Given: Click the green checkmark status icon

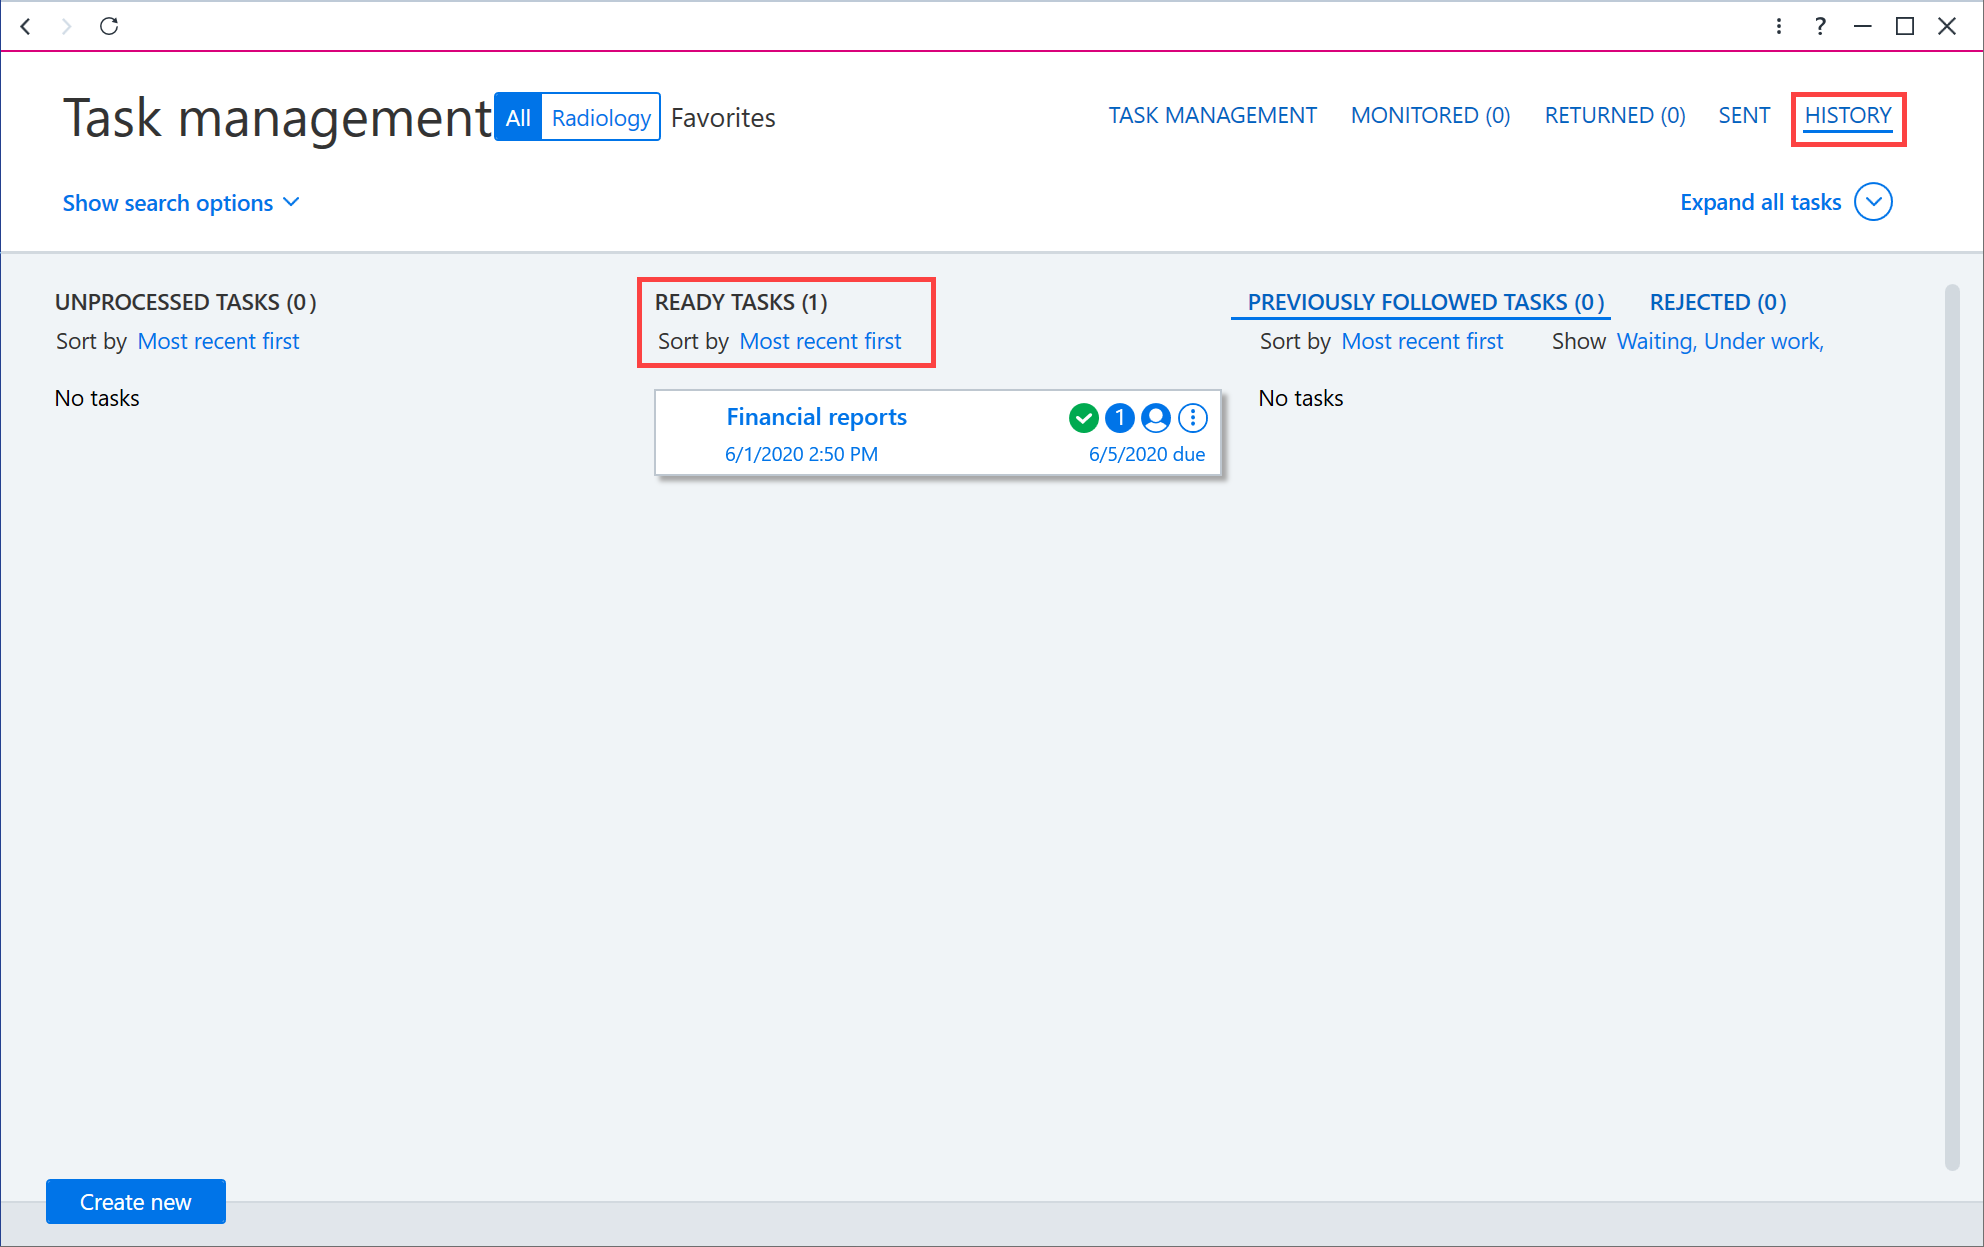Looking at the screenshot, I should [1083, 418].
